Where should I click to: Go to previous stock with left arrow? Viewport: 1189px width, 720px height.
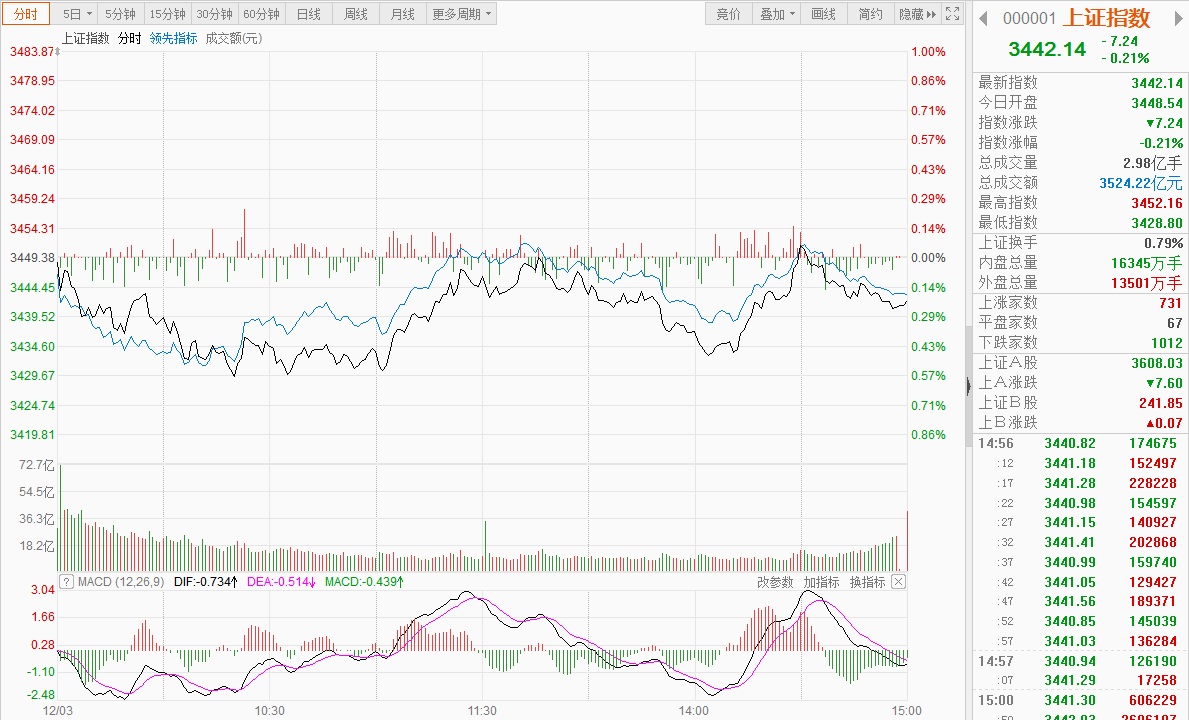pos(983,18)
